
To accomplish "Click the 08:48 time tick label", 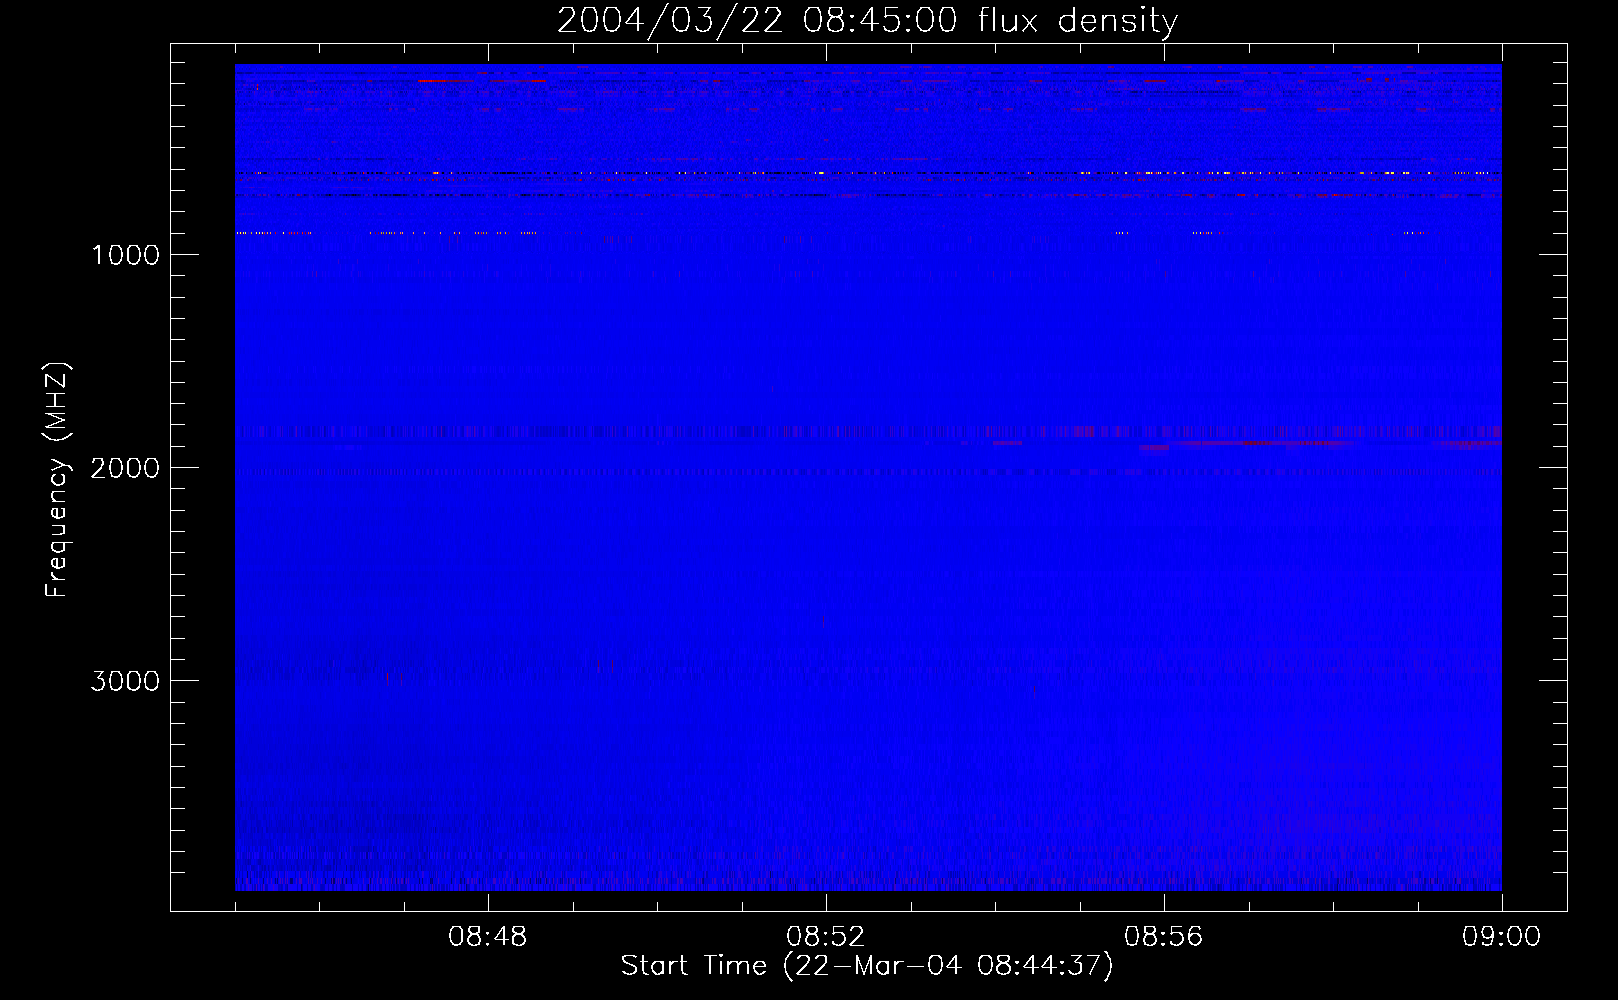I will [488, 937].
